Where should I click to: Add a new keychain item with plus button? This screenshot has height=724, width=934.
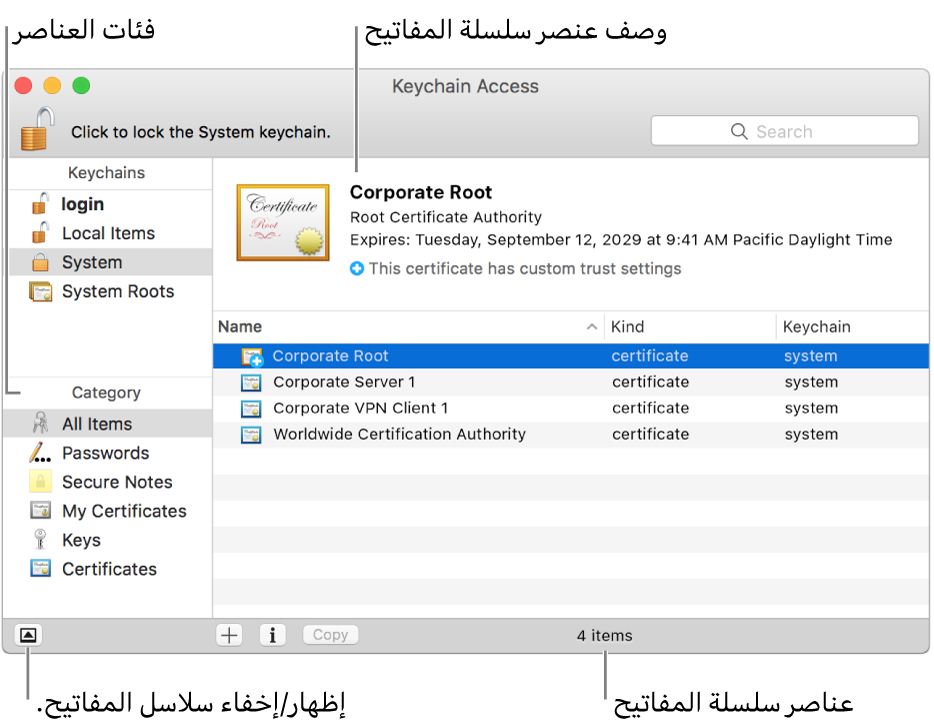tap(229, 635)
